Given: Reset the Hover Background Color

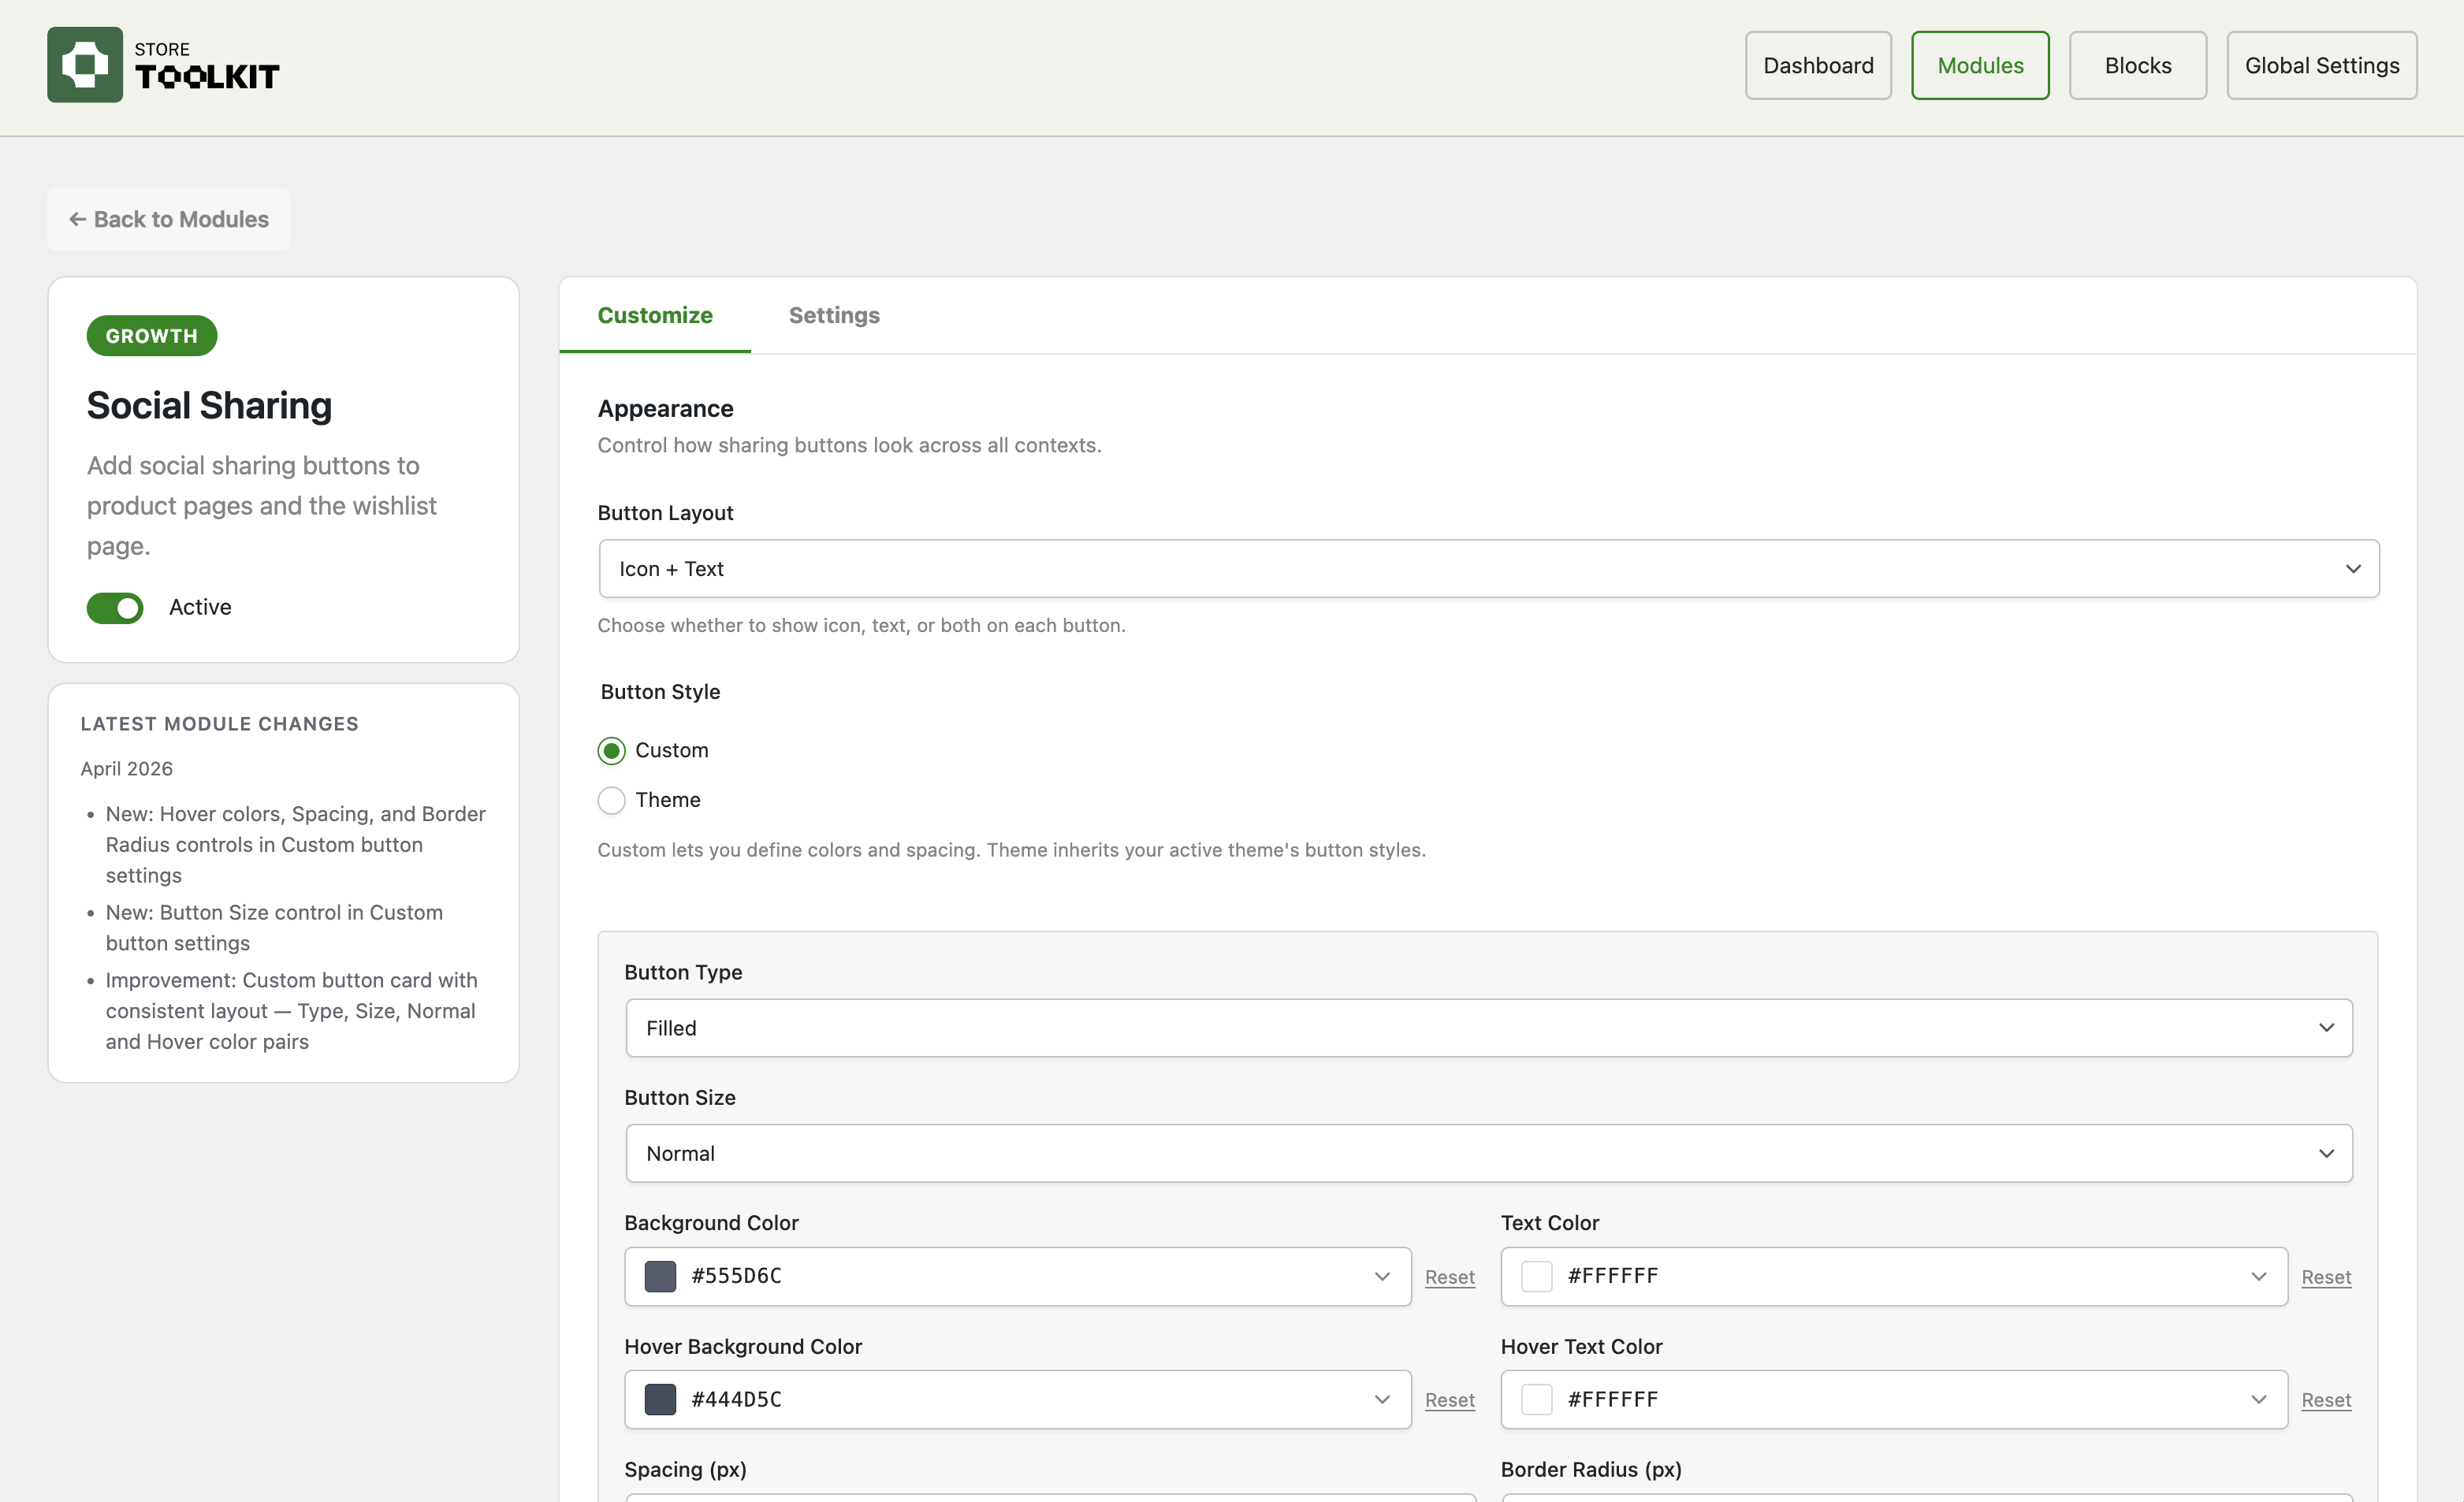Looking at the screenshot, I should click(x=1449, y=1400).
